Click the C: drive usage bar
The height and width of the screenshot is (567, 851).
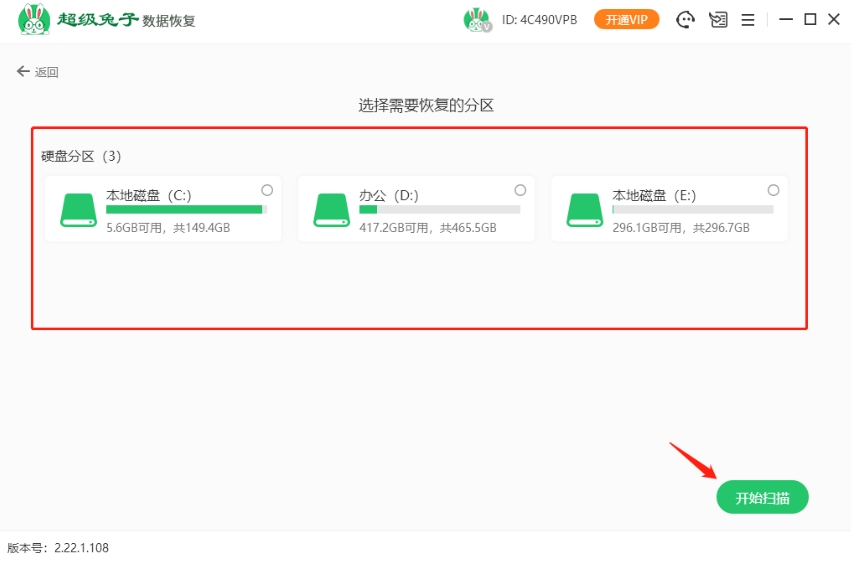[x=186, y=210]
